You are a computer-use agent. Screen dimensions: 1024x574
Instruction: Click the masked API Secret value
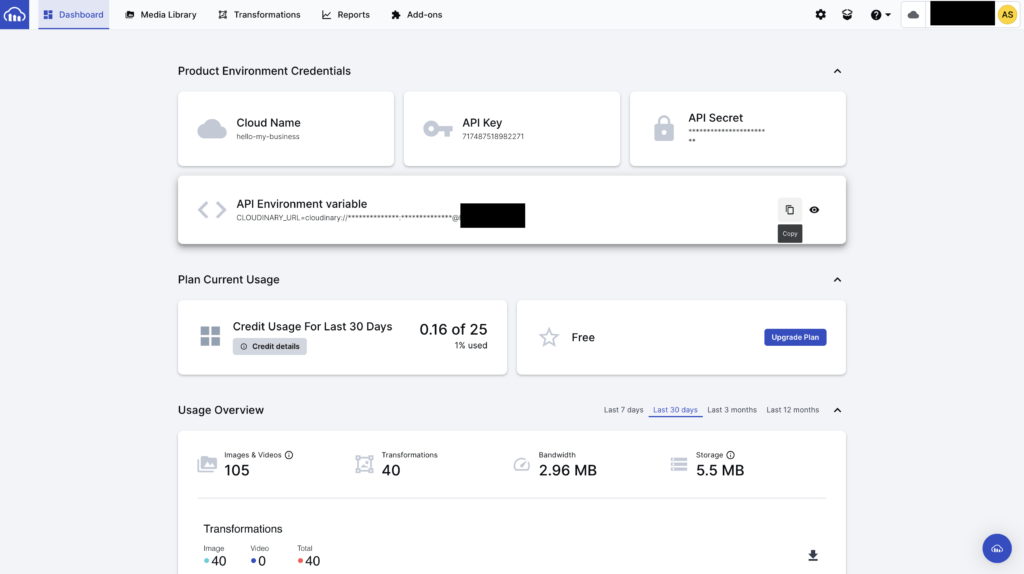click(x=726, y=135)
